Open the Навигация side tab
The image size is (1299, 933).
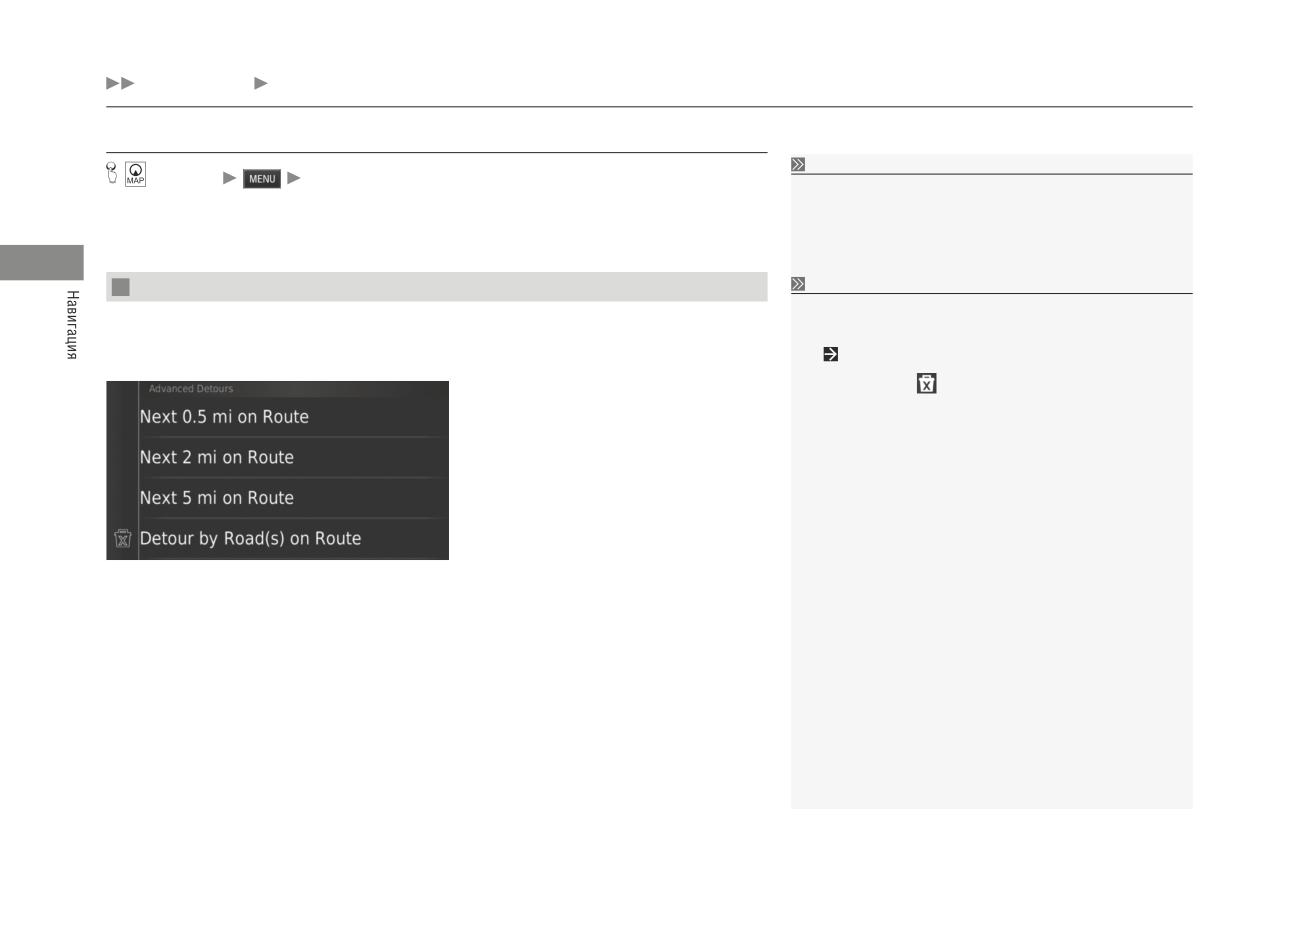tap(72, 325)
